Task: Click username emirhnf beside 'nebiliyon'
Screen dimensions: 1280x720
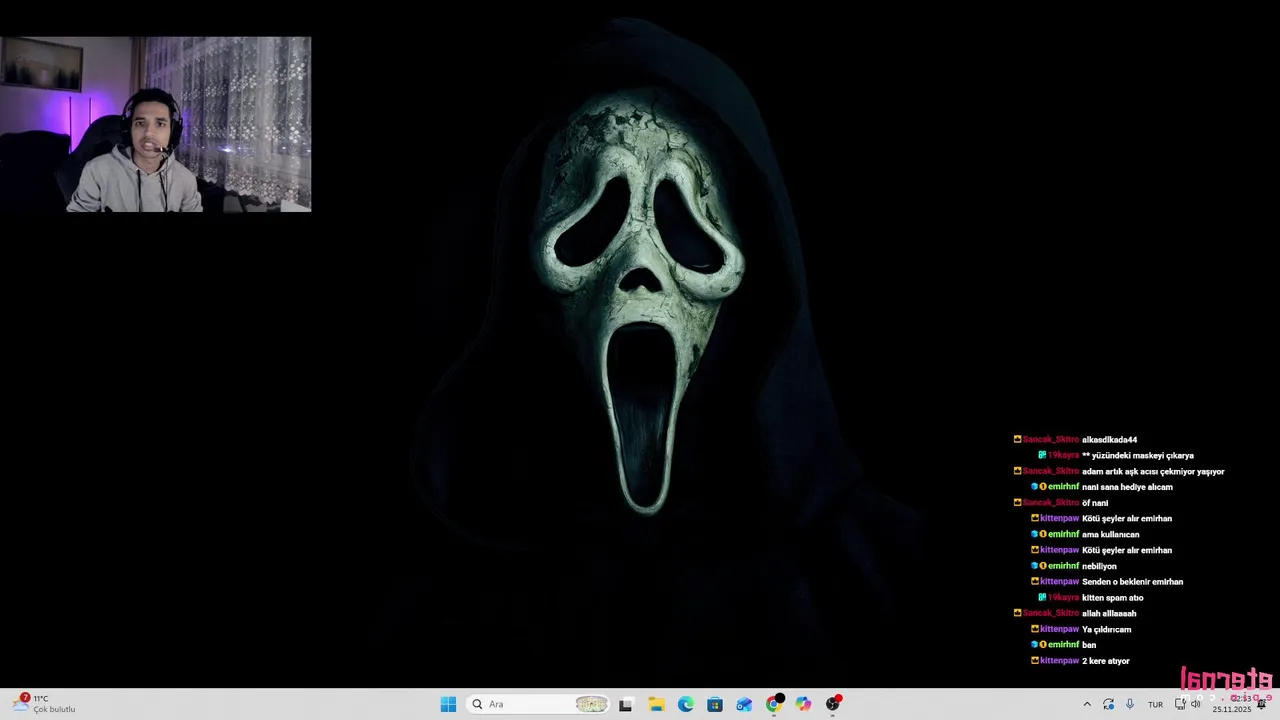Action: coord(1063,566)
